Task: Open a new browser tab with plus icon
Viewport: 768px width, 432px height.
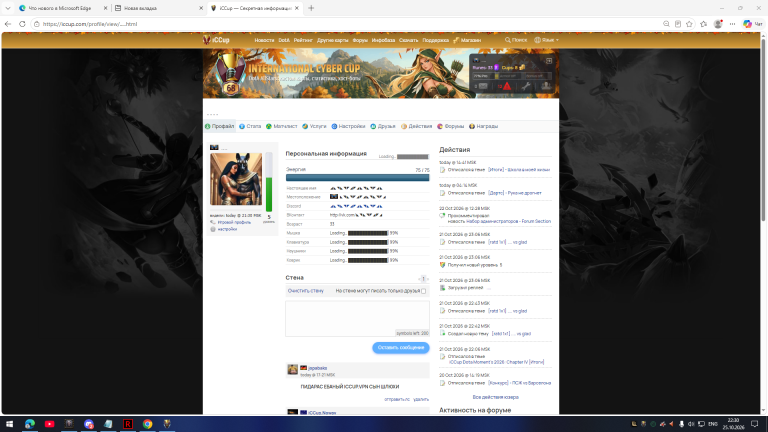Action: [311, 8]
